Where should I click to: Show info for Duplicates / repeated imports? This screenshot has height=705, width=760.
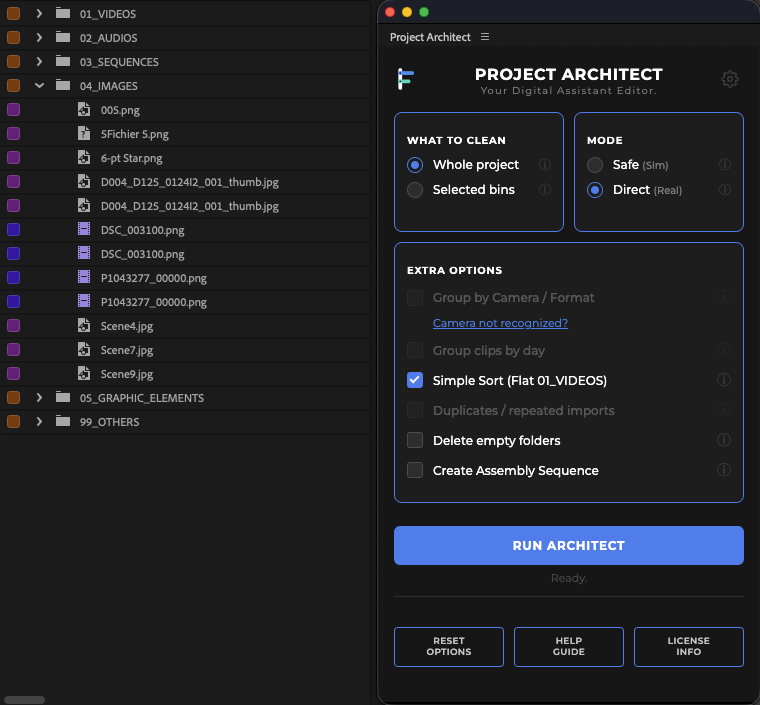724,410
